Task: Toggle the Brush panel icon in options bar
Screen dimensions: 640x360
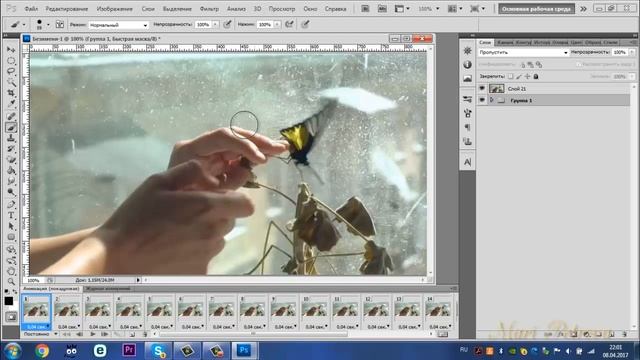Action: (x=60, y=24)
